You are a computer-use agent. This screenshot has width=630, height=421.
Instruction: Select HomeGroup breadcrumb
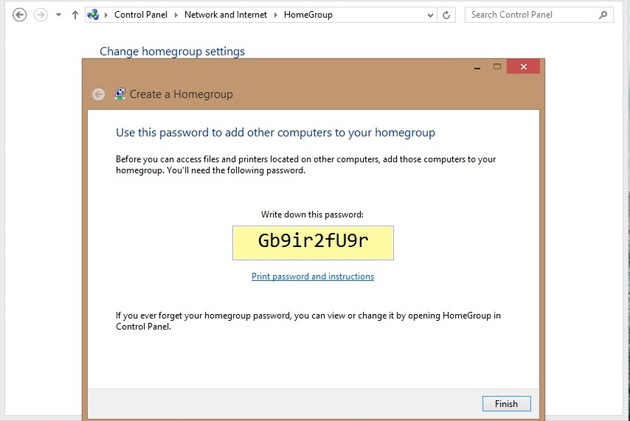tap(308, 15)
